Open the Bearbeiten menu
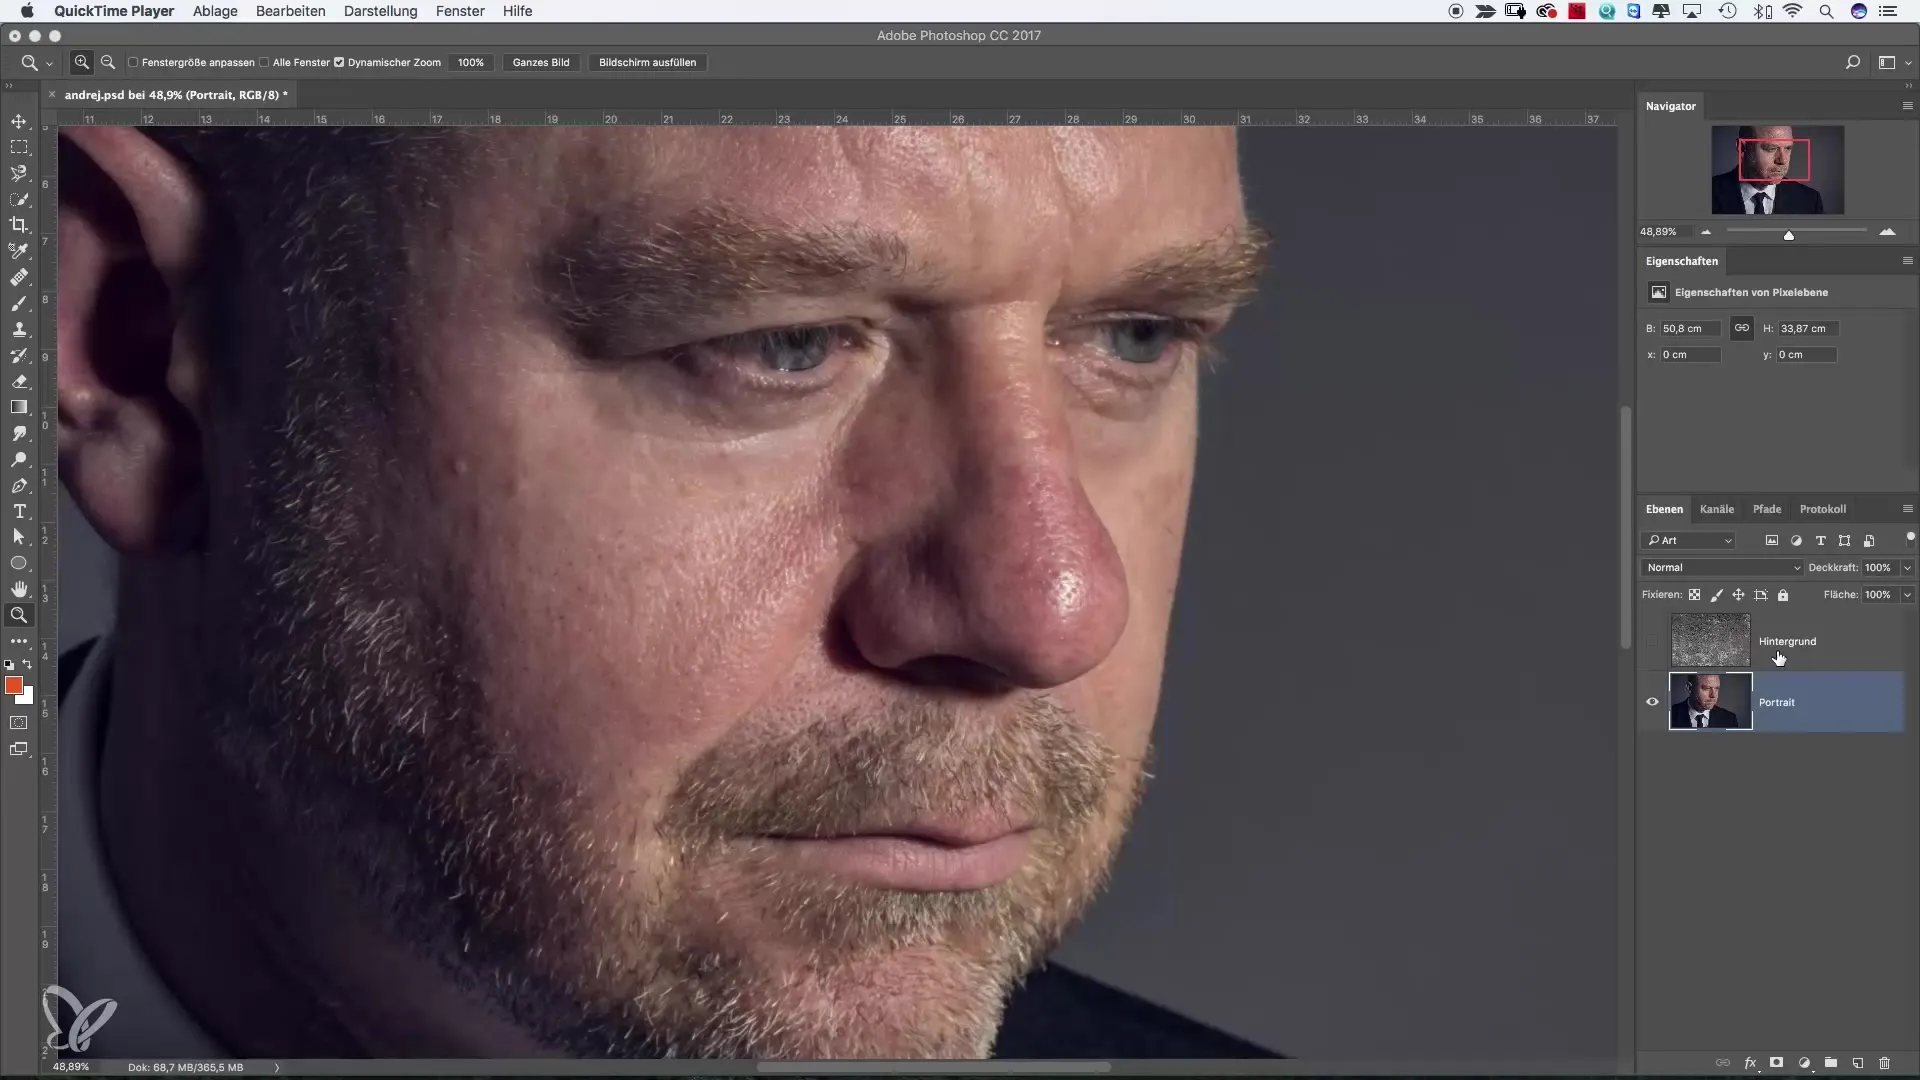Viewport: 1920px width, 1080px height. point(291,11)
